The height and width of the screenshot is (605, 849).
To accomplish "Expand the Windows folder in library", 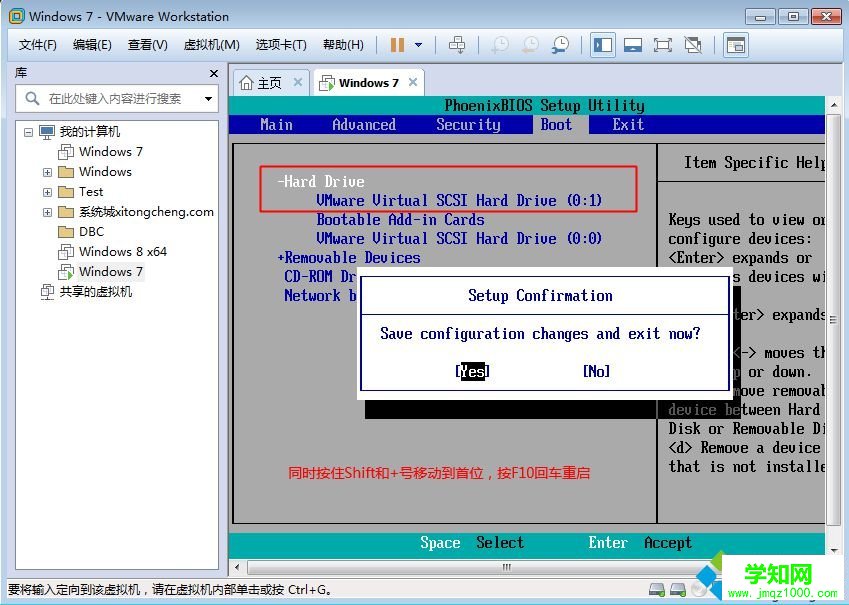I will (47, 171).
